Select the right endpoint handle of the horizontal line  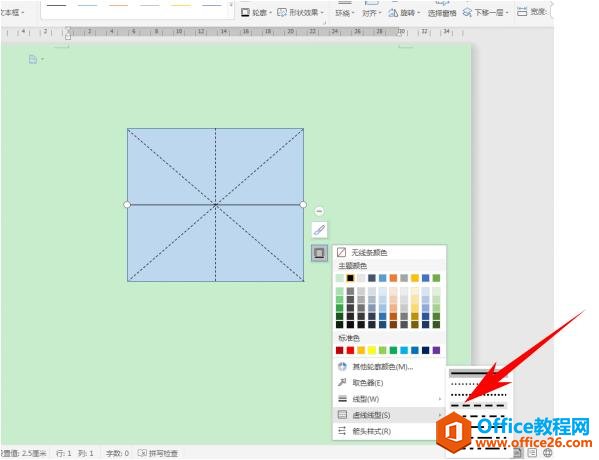click(303, 205)
